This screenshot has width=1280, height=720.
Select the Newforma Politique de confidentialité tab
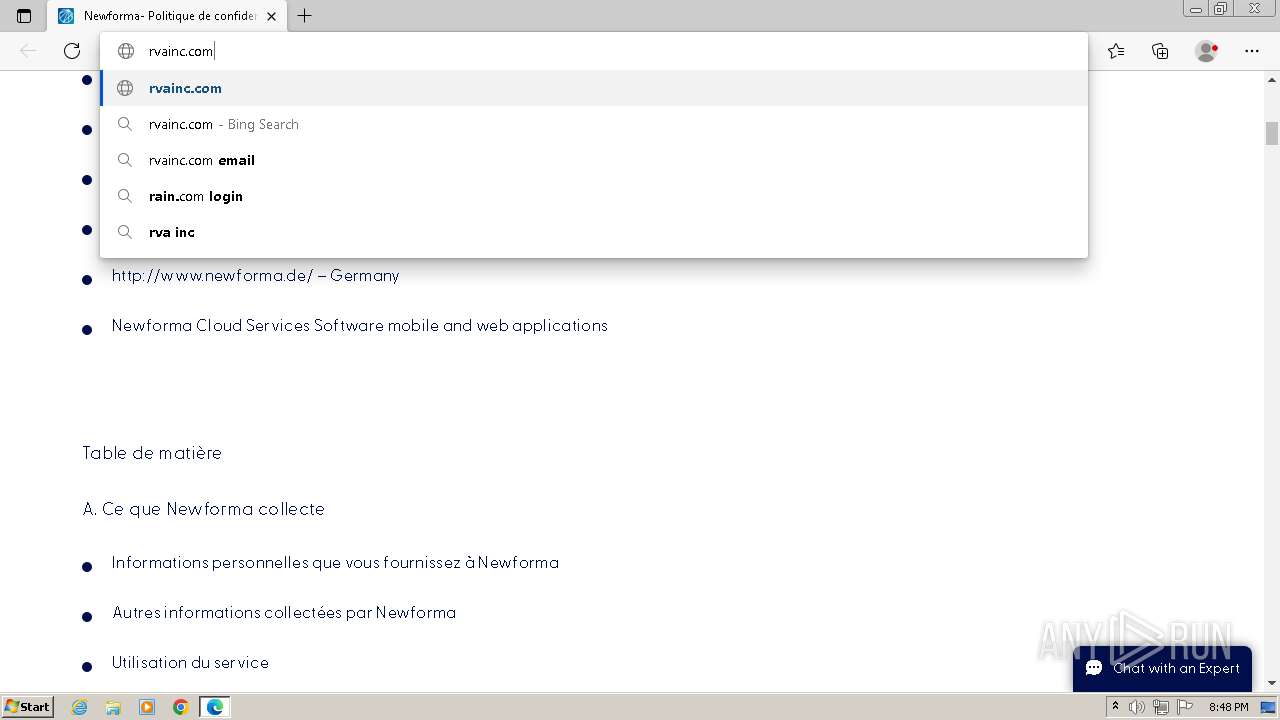166,16
